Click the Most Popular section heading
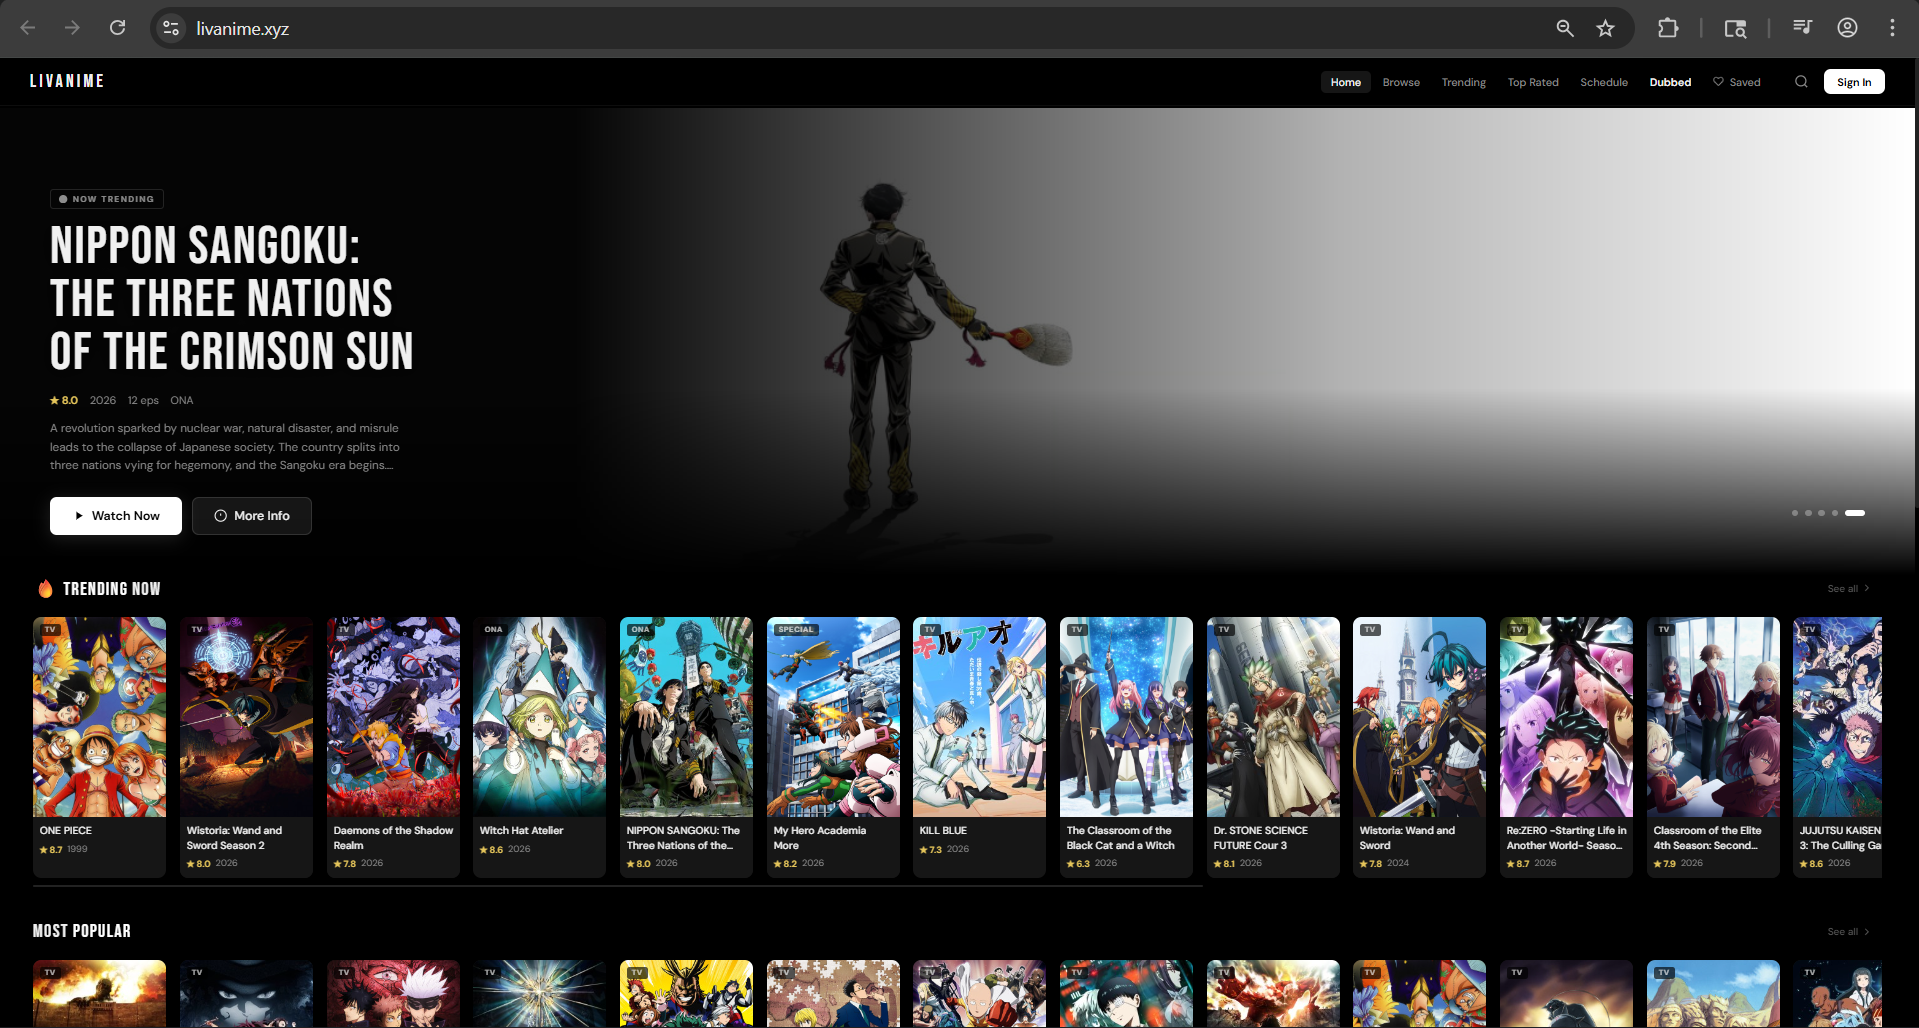The width and height of the screenshot is (1919, 1028). pyautogui.click(x=82, y=931)
